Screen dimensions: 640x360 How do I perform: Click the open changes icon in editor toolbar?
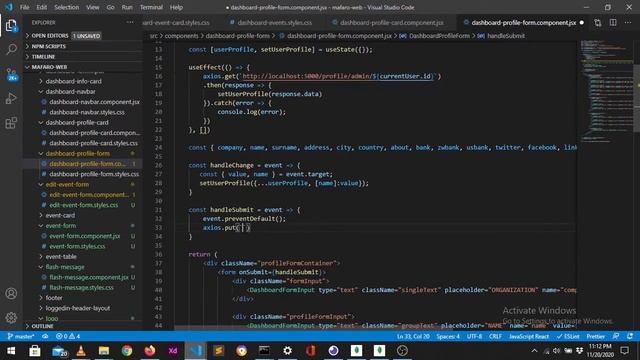pos(598,23)
